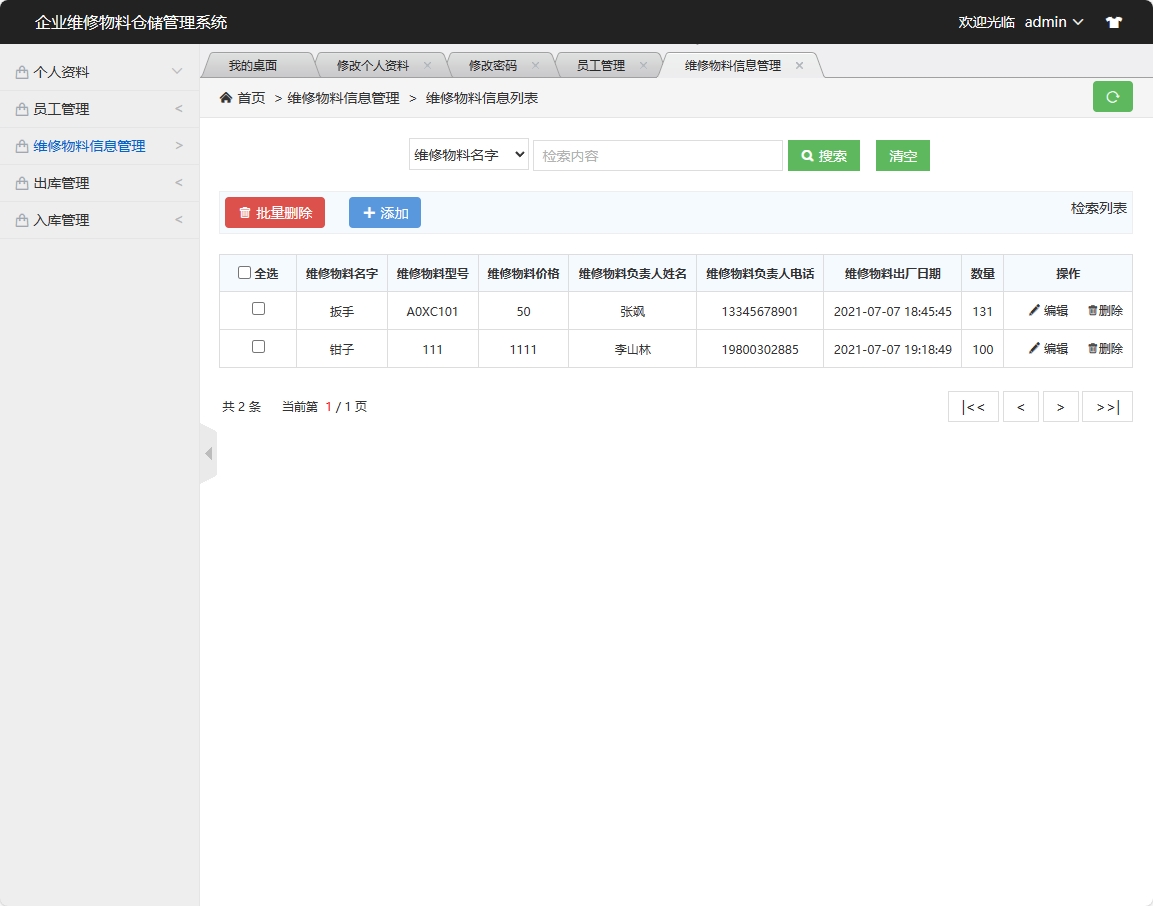Image resolution: width=1153 pixels, height=906 pixels.
Task: Click the edit pencil icon for 扳手
Action: (1034, 310)
